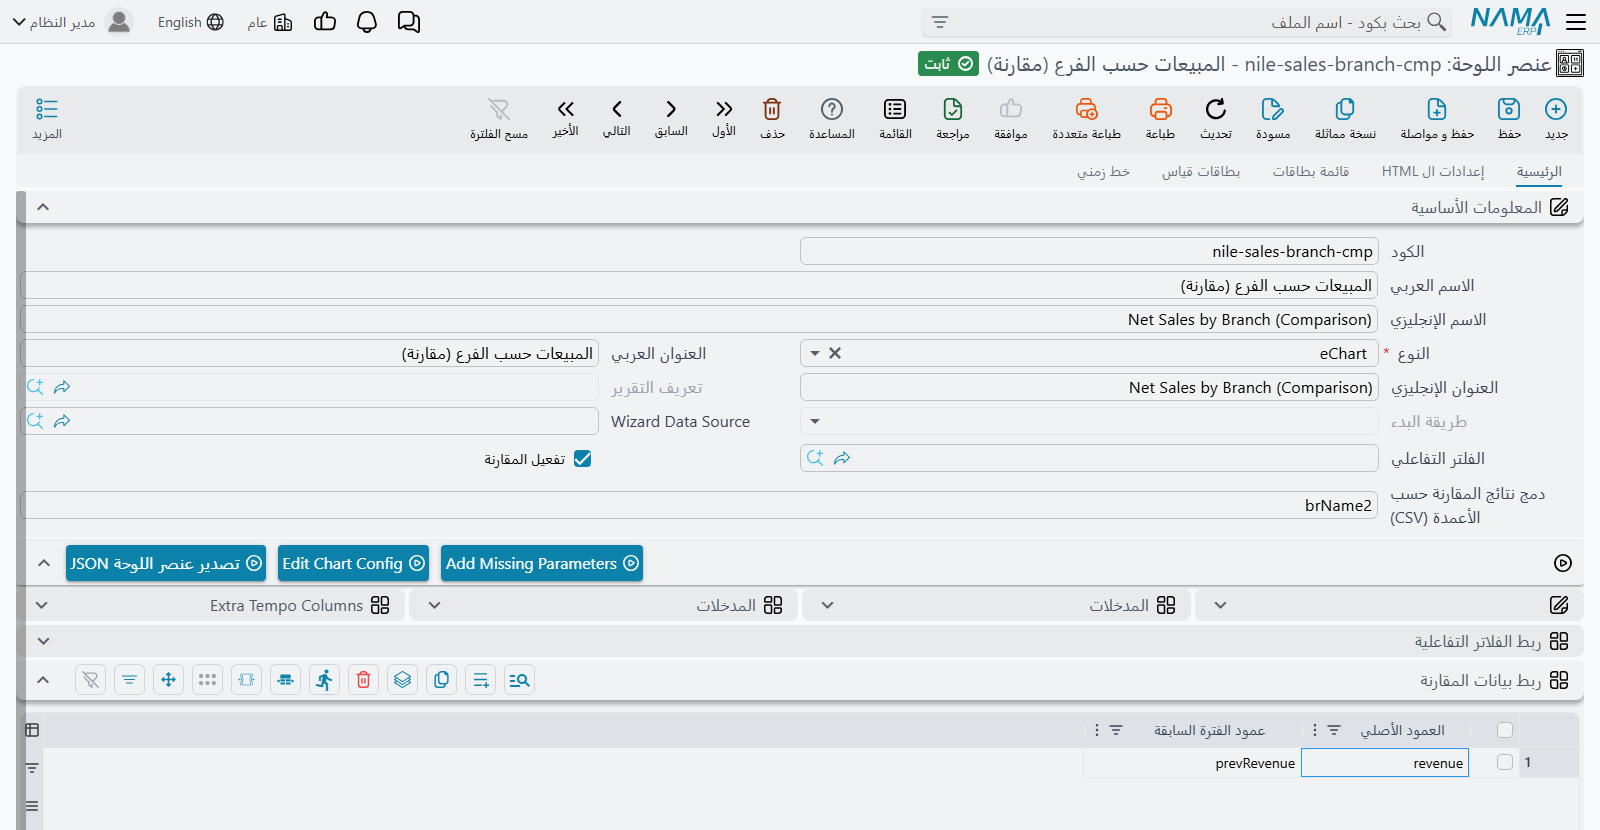The width and height of the screenshot is (1600, 830).
Task: Clear the النوع eChart selection X
Action: click(x=835, y=353)
